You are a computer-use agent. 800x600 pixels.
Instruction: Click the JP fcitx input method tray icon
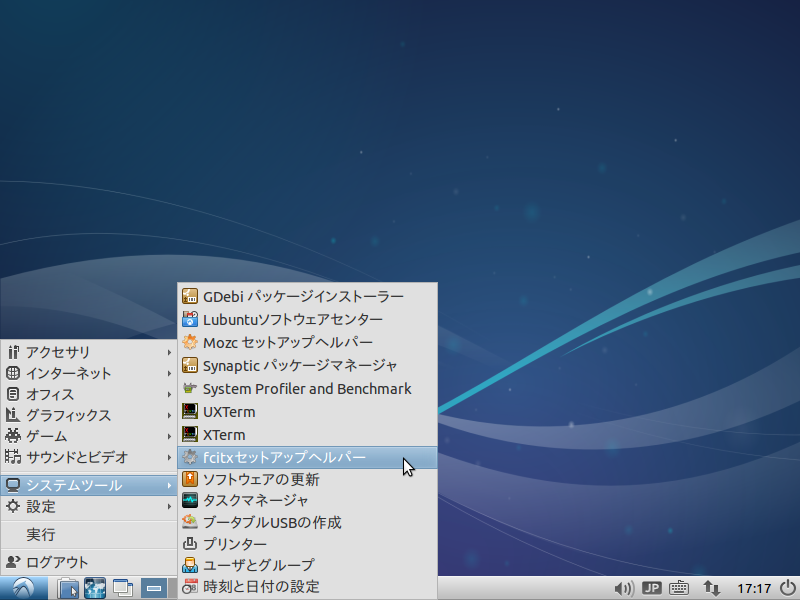coord(651,589)
